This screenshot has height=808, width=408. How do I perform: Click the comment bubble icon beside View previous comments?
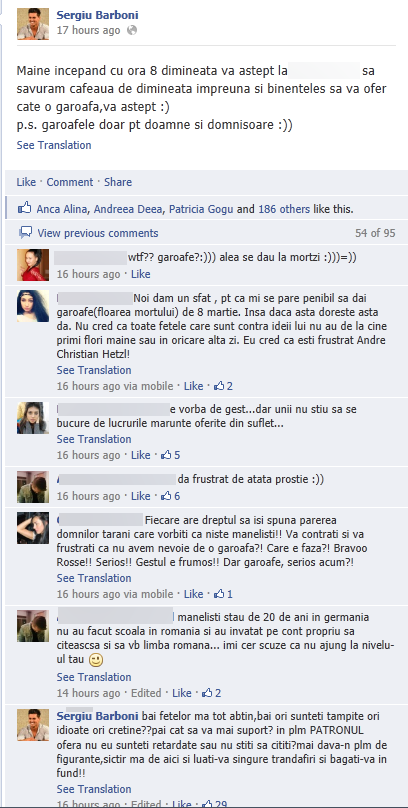coord(25,232)
